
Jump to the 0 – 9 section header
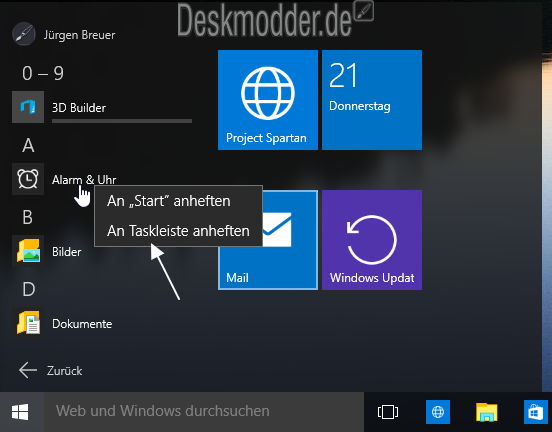point(43,73)
